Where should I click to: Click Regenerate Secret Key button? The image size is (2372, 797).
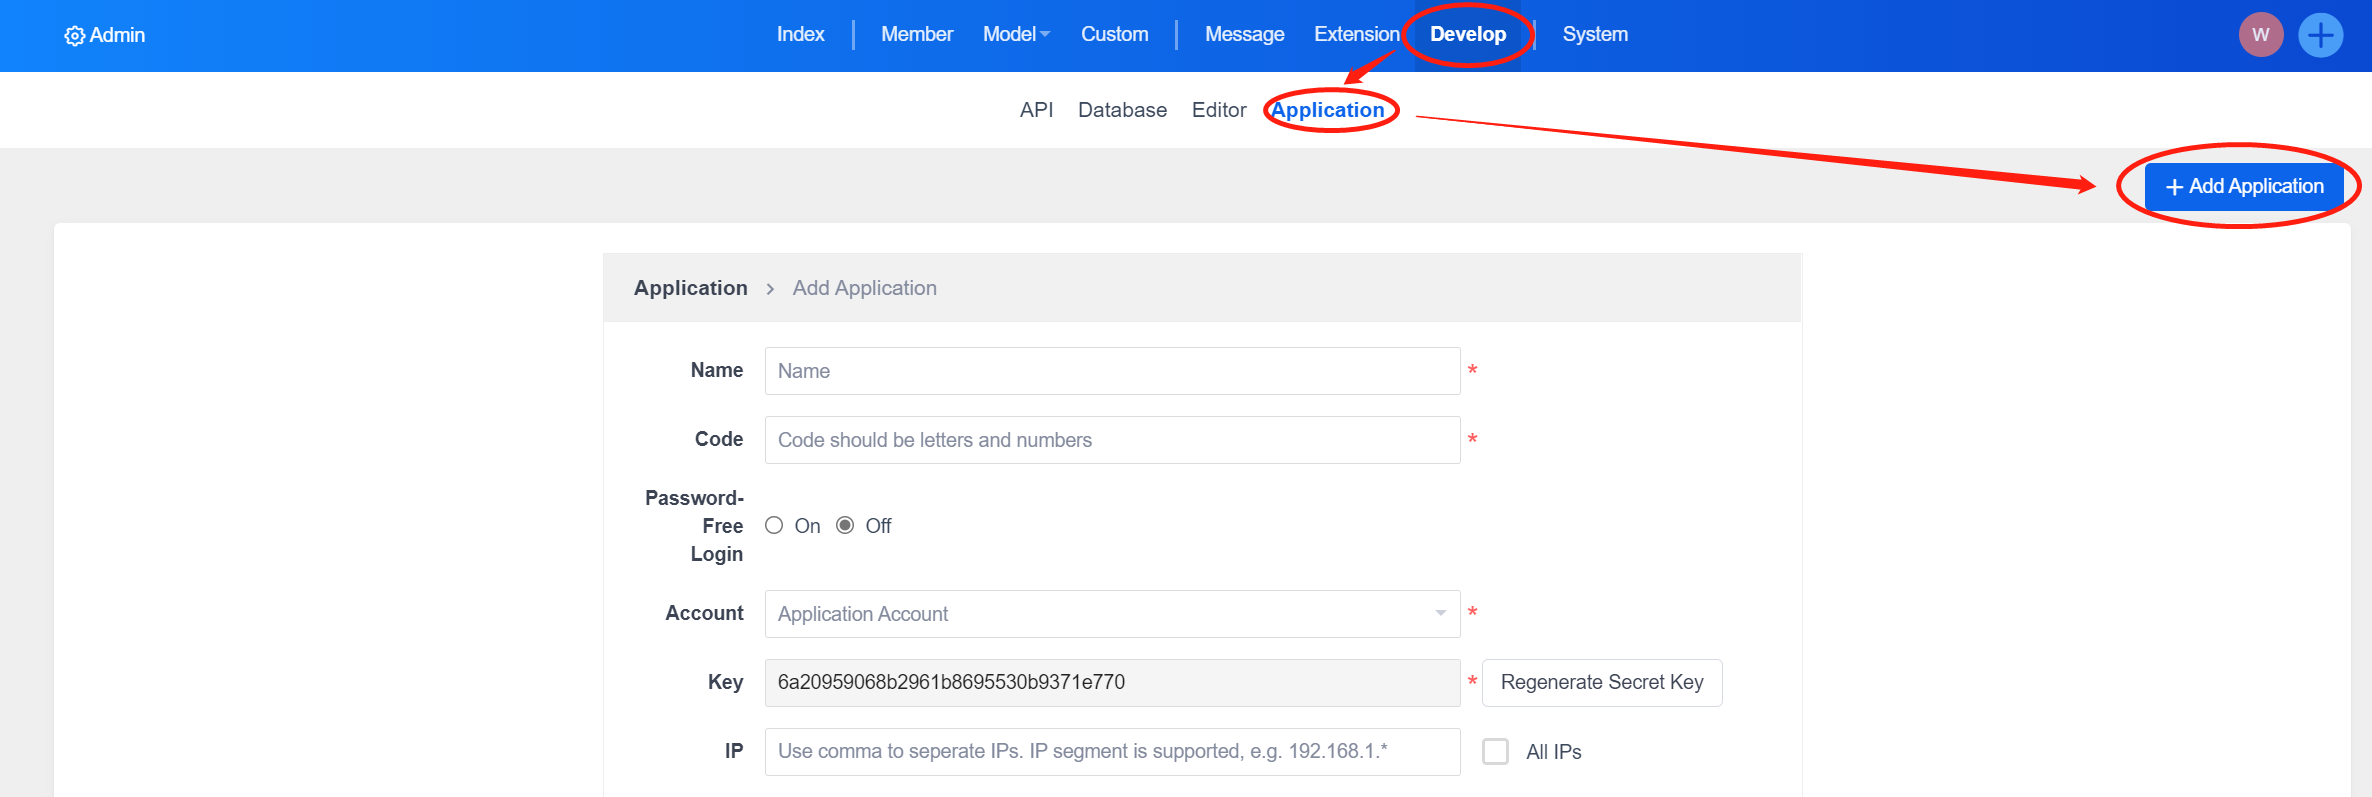1601,683
